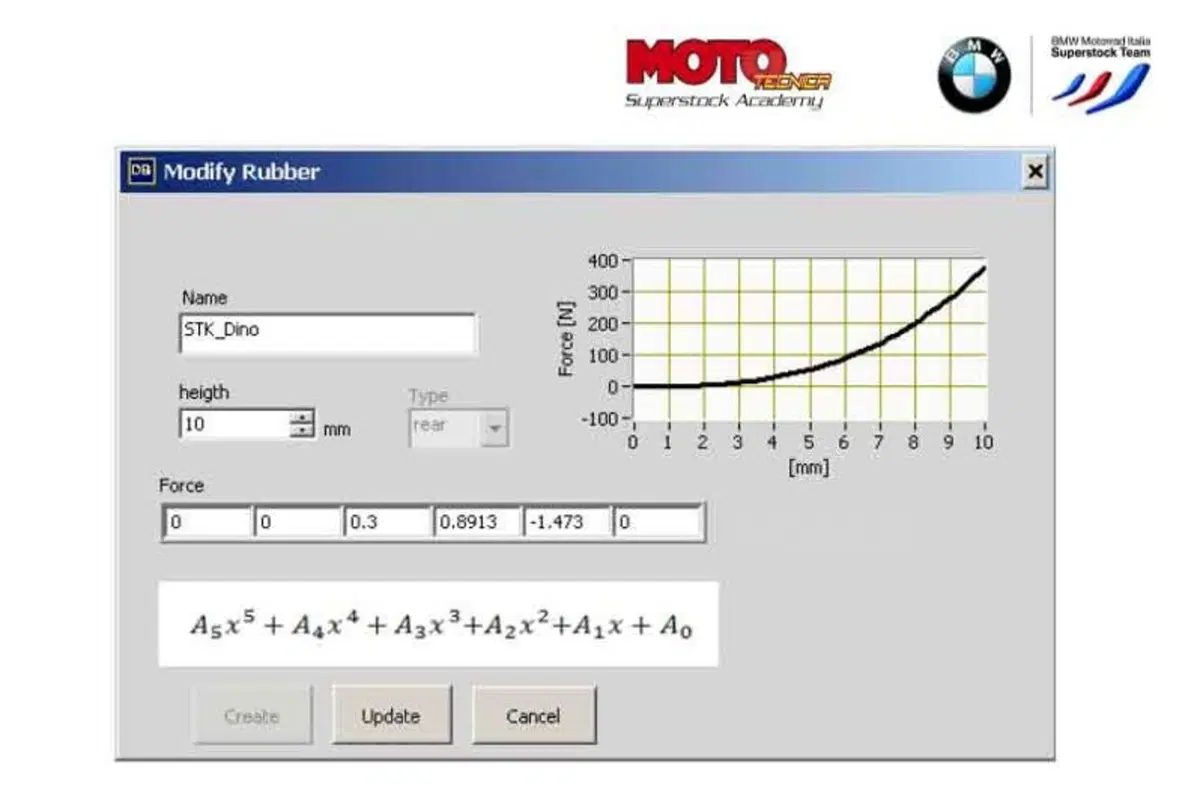1200x799 pixels.
Task: Click the Update button
Action: 391,716
